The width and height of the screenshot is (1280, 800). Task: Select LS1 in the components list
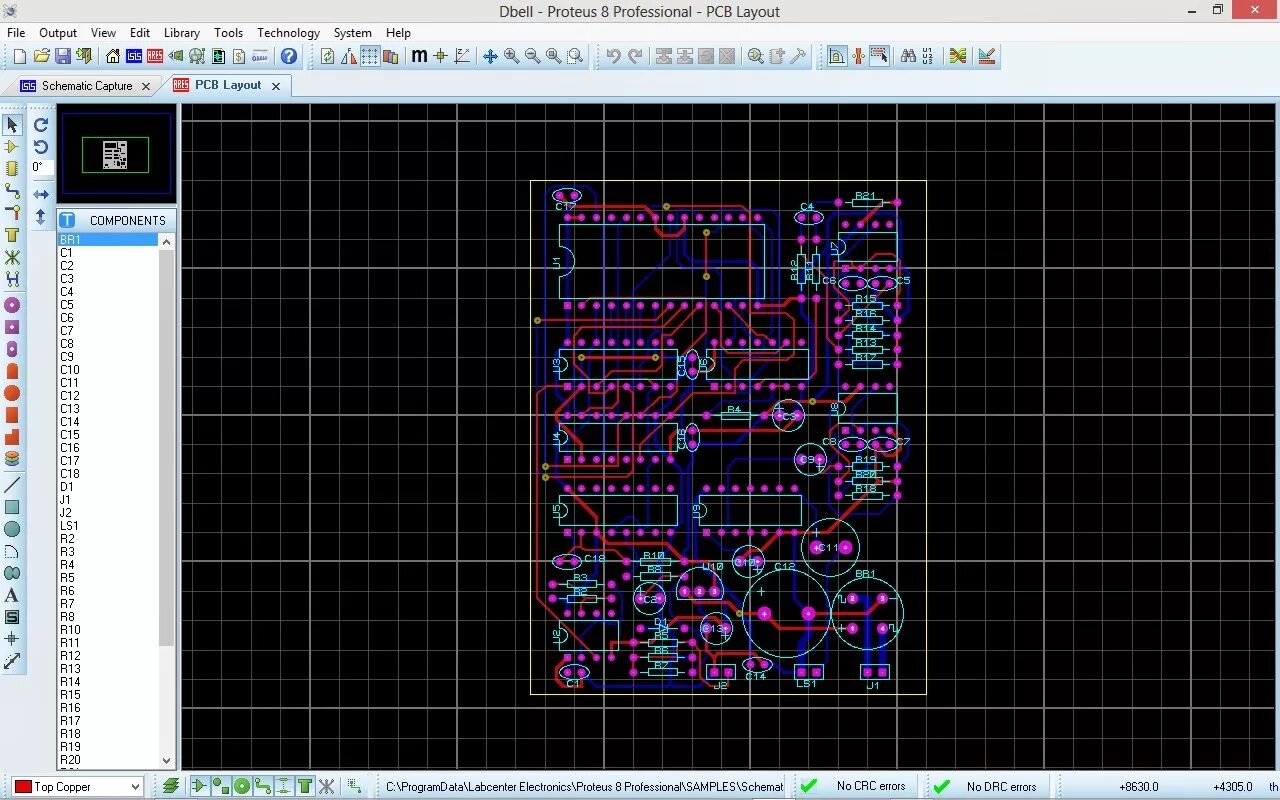click(108, 526)
